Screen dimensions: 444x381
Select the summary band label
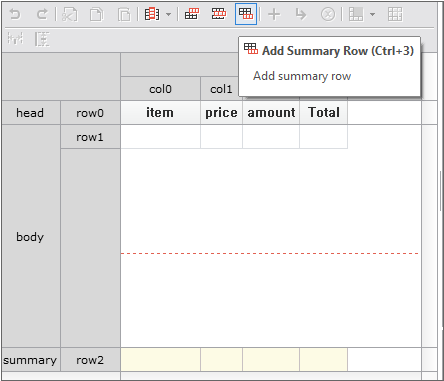(x=31, y=360)
